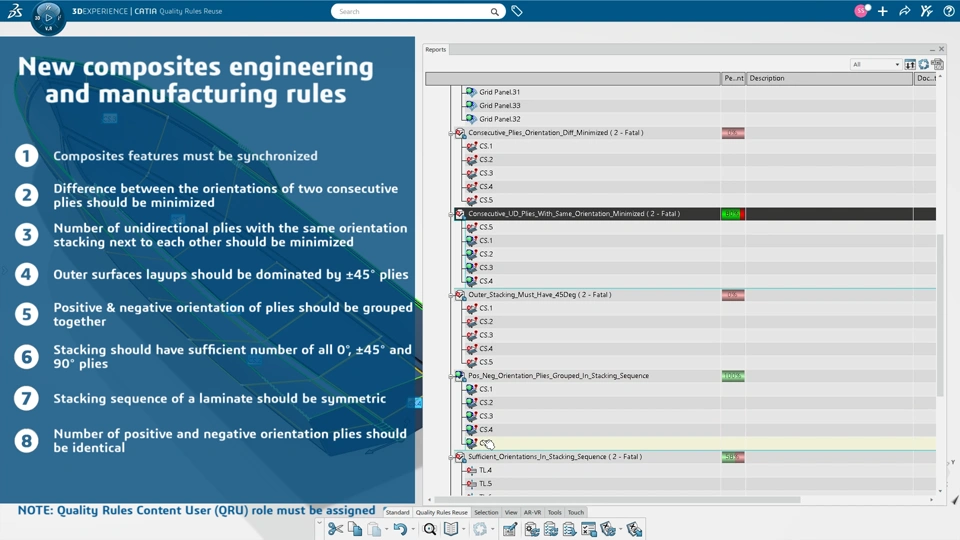Click the Undo arrow icon

pos(400,529)
